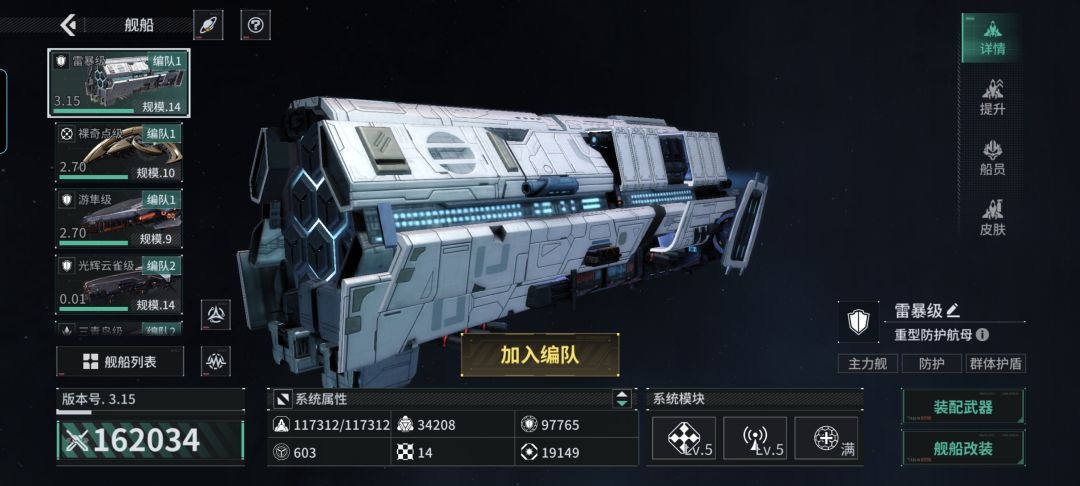Select the 裸奇点级 ship thumbnail
Screen dimensions: 1080x486
click(x=118, y=152)
